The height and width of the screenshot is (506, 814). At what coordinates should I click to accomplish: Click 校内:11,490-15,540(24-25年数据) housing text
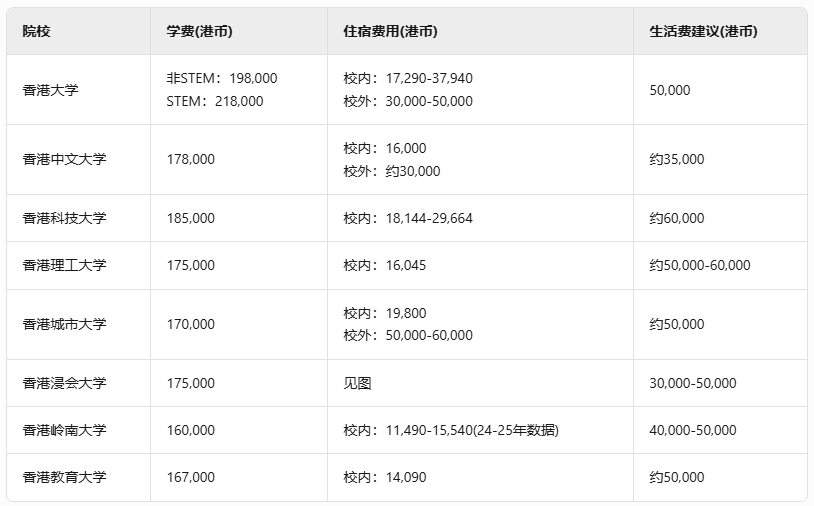451,430
